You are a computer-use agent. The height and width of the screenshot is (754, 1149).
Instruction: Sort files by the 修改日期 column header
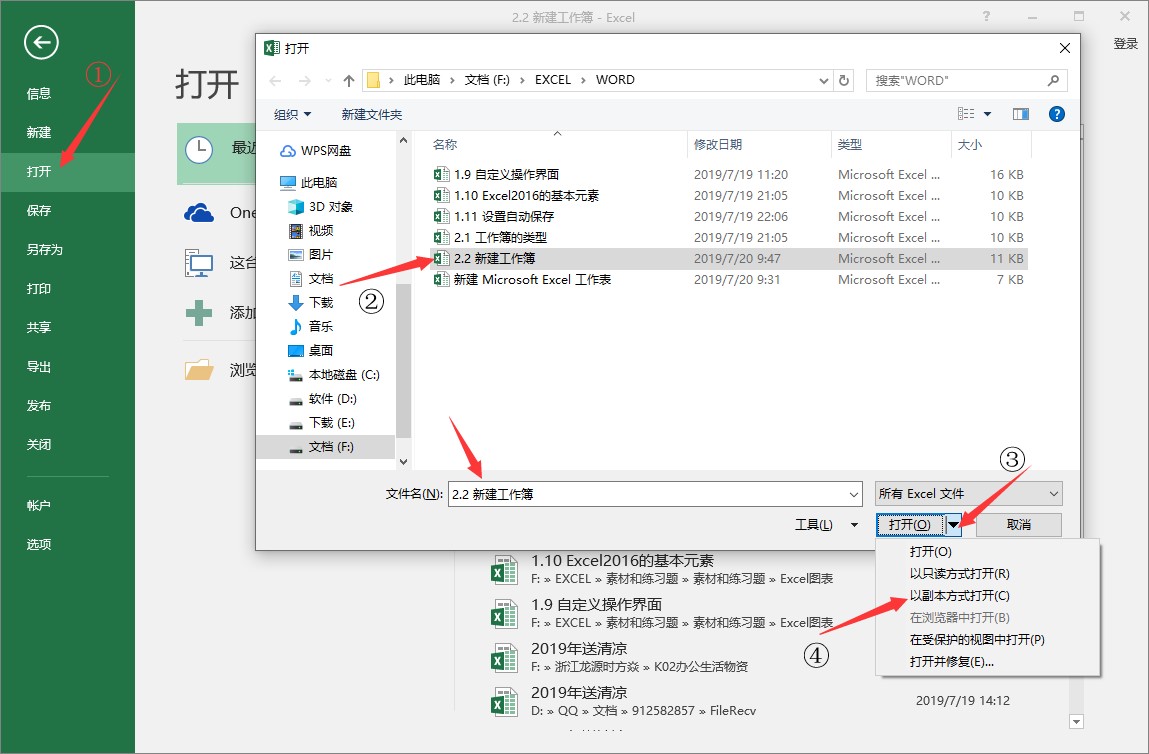(x=718, y=145)
